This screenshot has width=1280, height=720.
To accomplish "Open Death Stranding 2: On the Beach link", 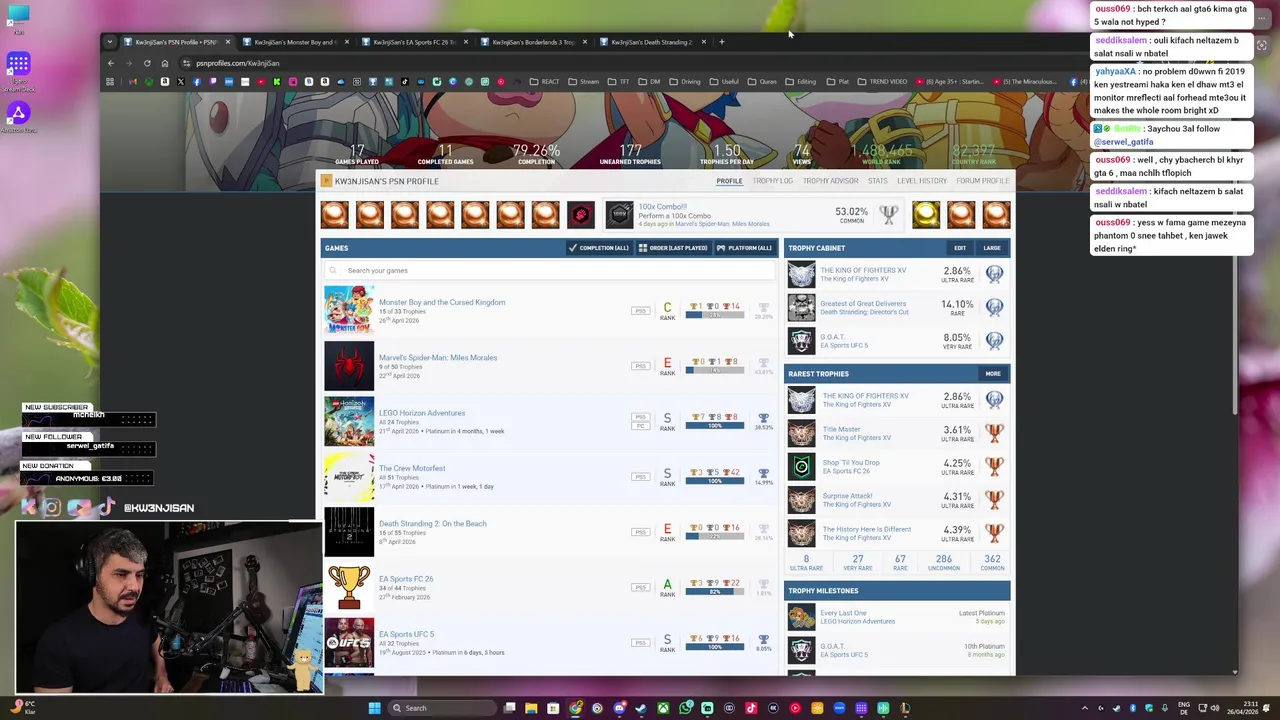I will click(433, 523).
